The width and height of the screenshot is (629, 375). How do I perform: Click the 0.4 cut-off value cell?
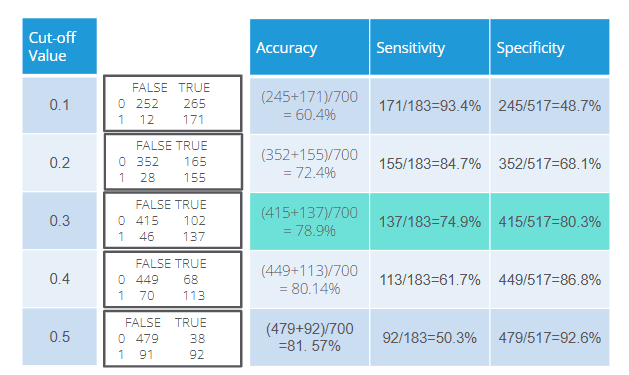(x=59, y=279)
